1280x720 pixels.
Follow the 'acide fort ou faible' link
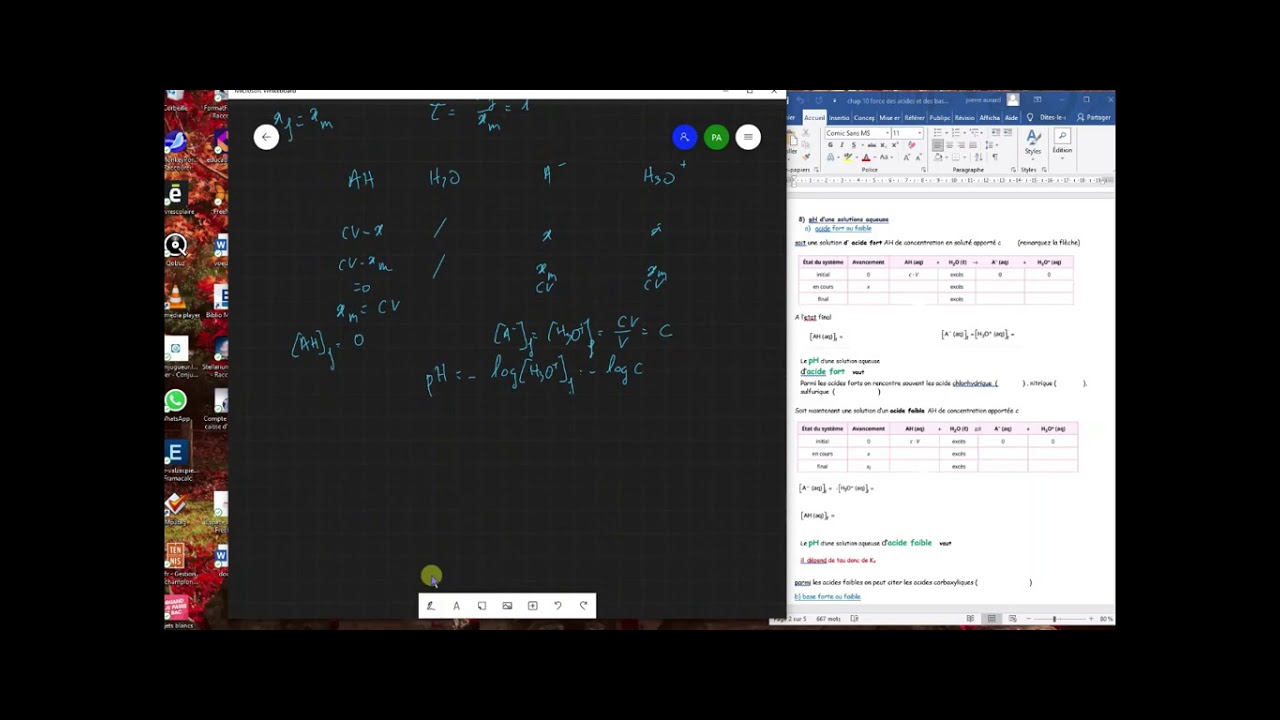click(842, 229)
